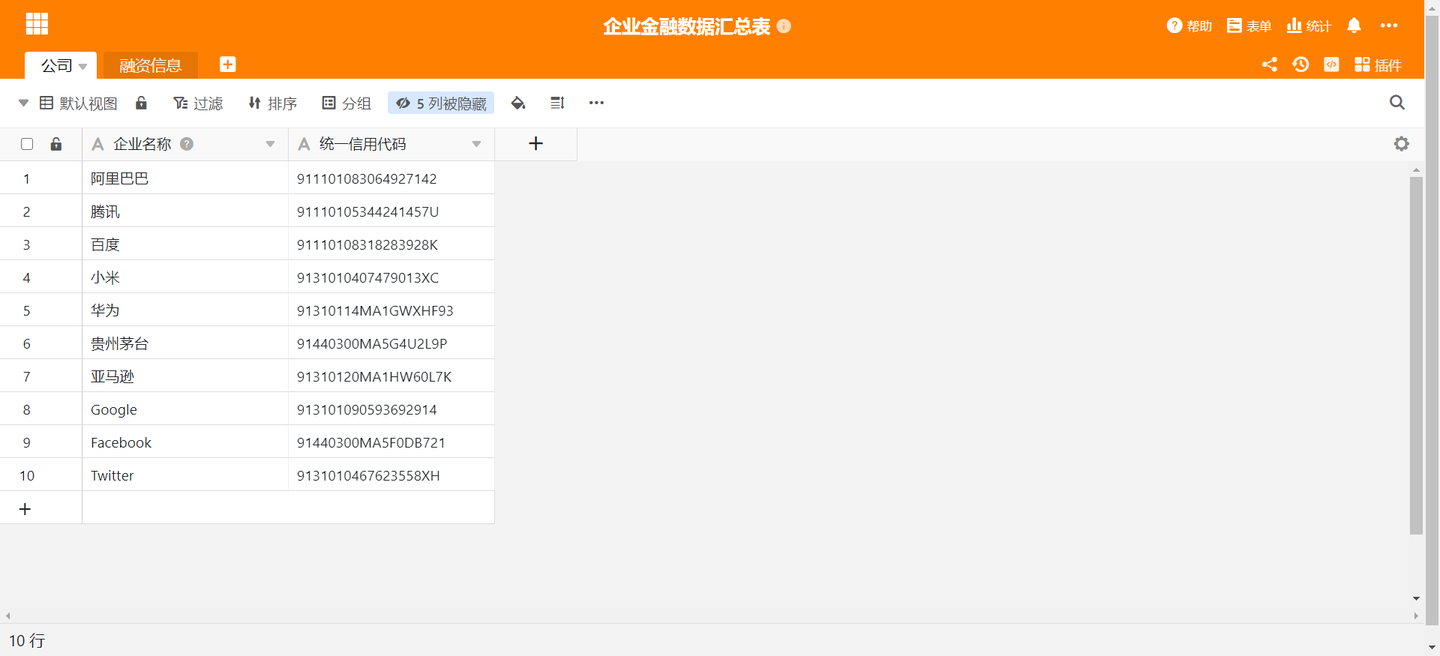The height and width of the screenshot is (656, 1440).
Task: Click the 过滤 filter button
Action: click(x=197, y=102)
